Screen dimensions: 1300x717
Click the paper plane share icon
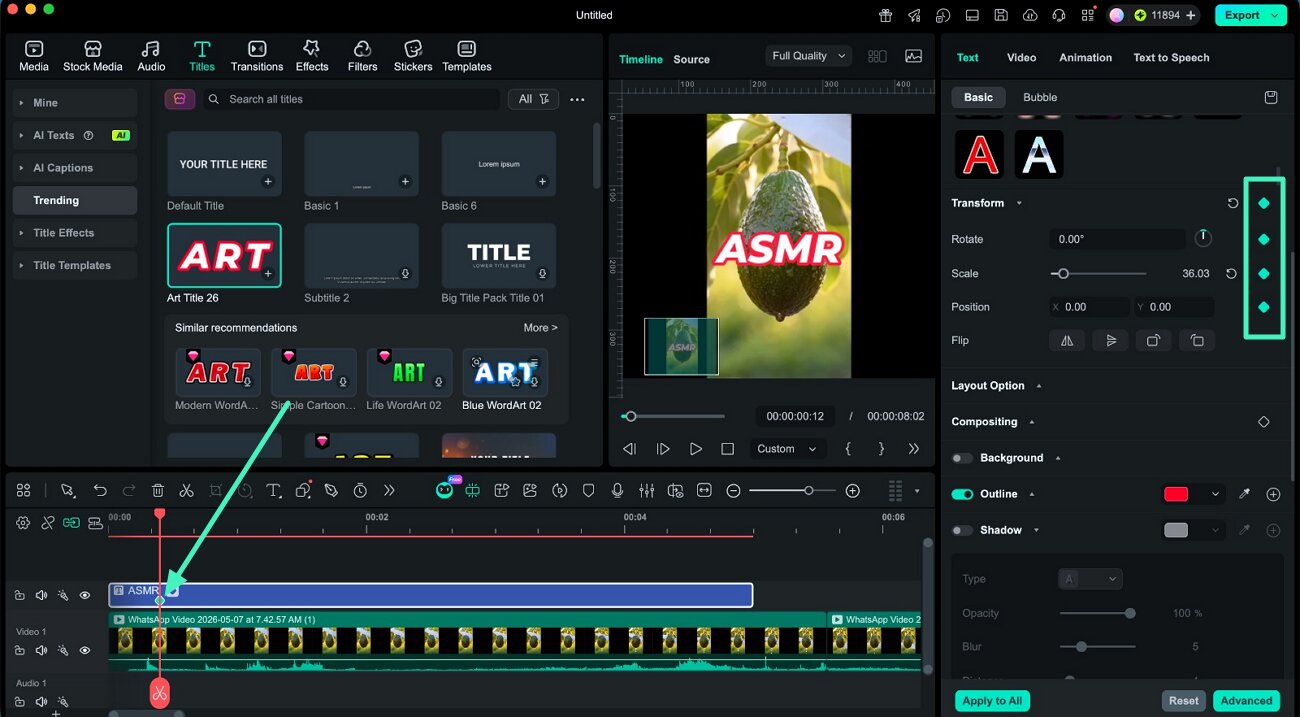click(914, 15)
